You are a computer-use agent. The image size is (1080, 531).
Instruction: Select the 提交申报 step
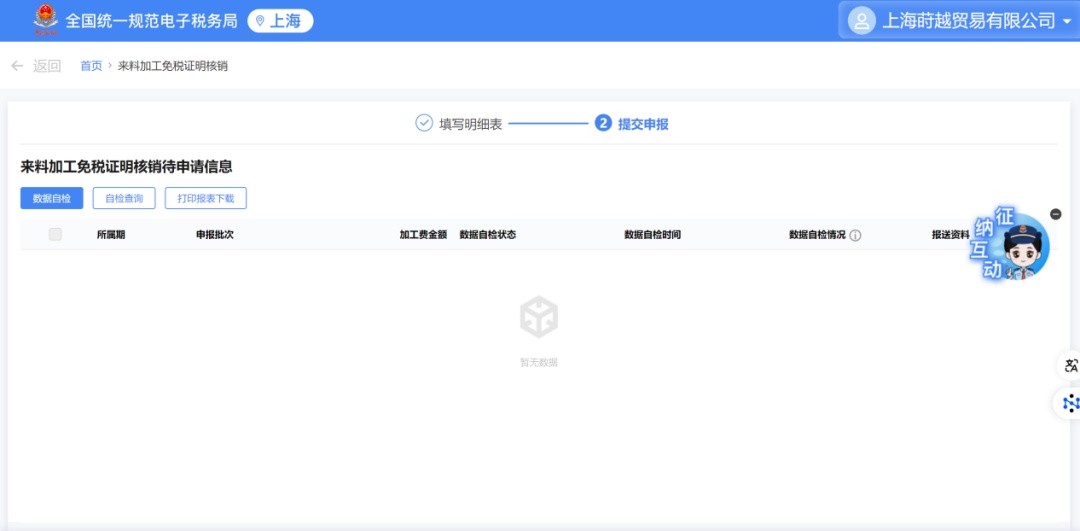tap(643, 124)
